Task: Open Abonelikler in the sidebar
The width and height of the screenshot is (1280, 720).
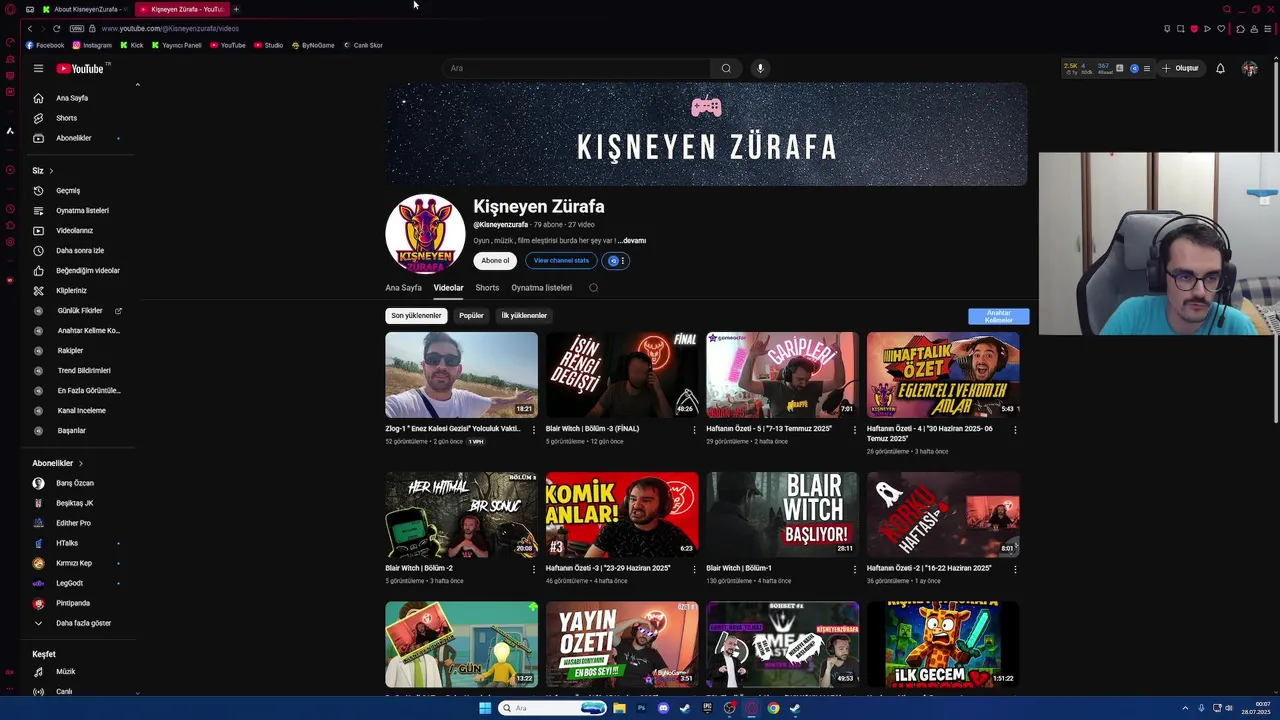Action: coord(73,138)
